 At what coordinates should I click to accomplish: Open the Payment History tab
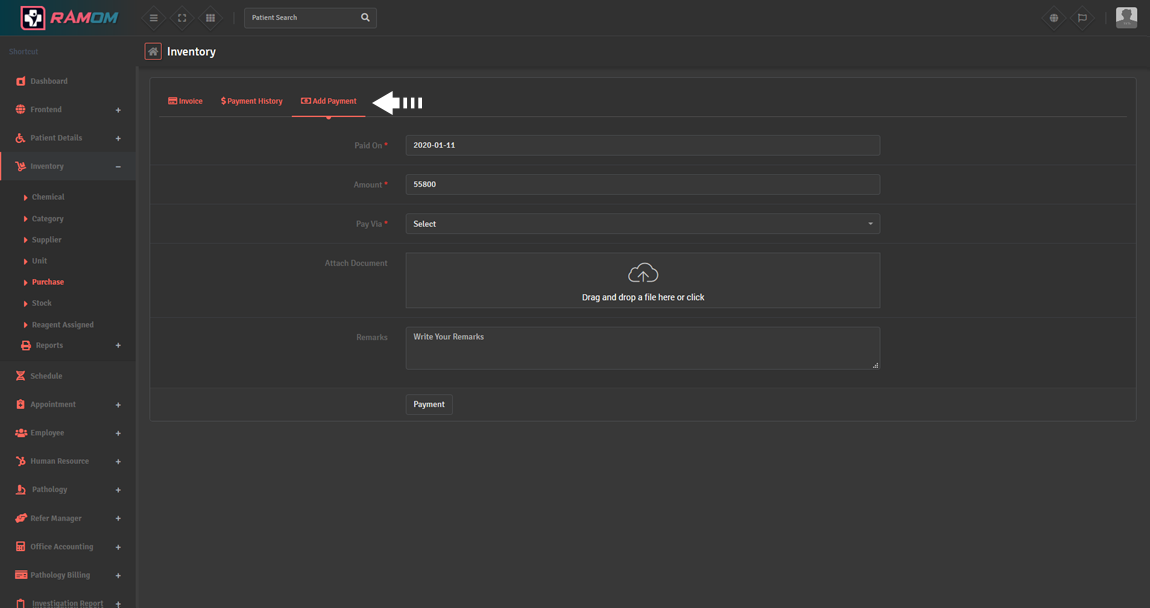coord(252,101)
